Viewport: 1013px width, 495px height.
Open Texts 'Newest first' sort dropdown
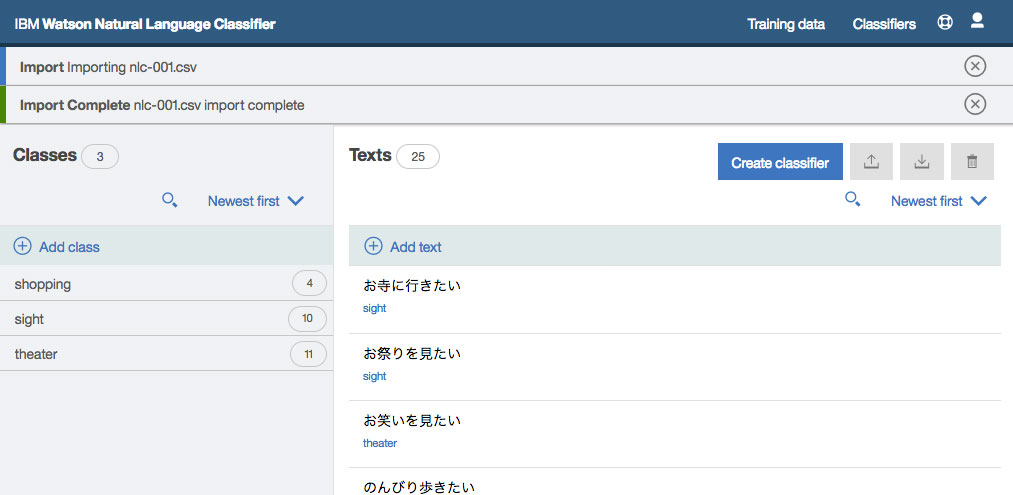pos(939,201)
